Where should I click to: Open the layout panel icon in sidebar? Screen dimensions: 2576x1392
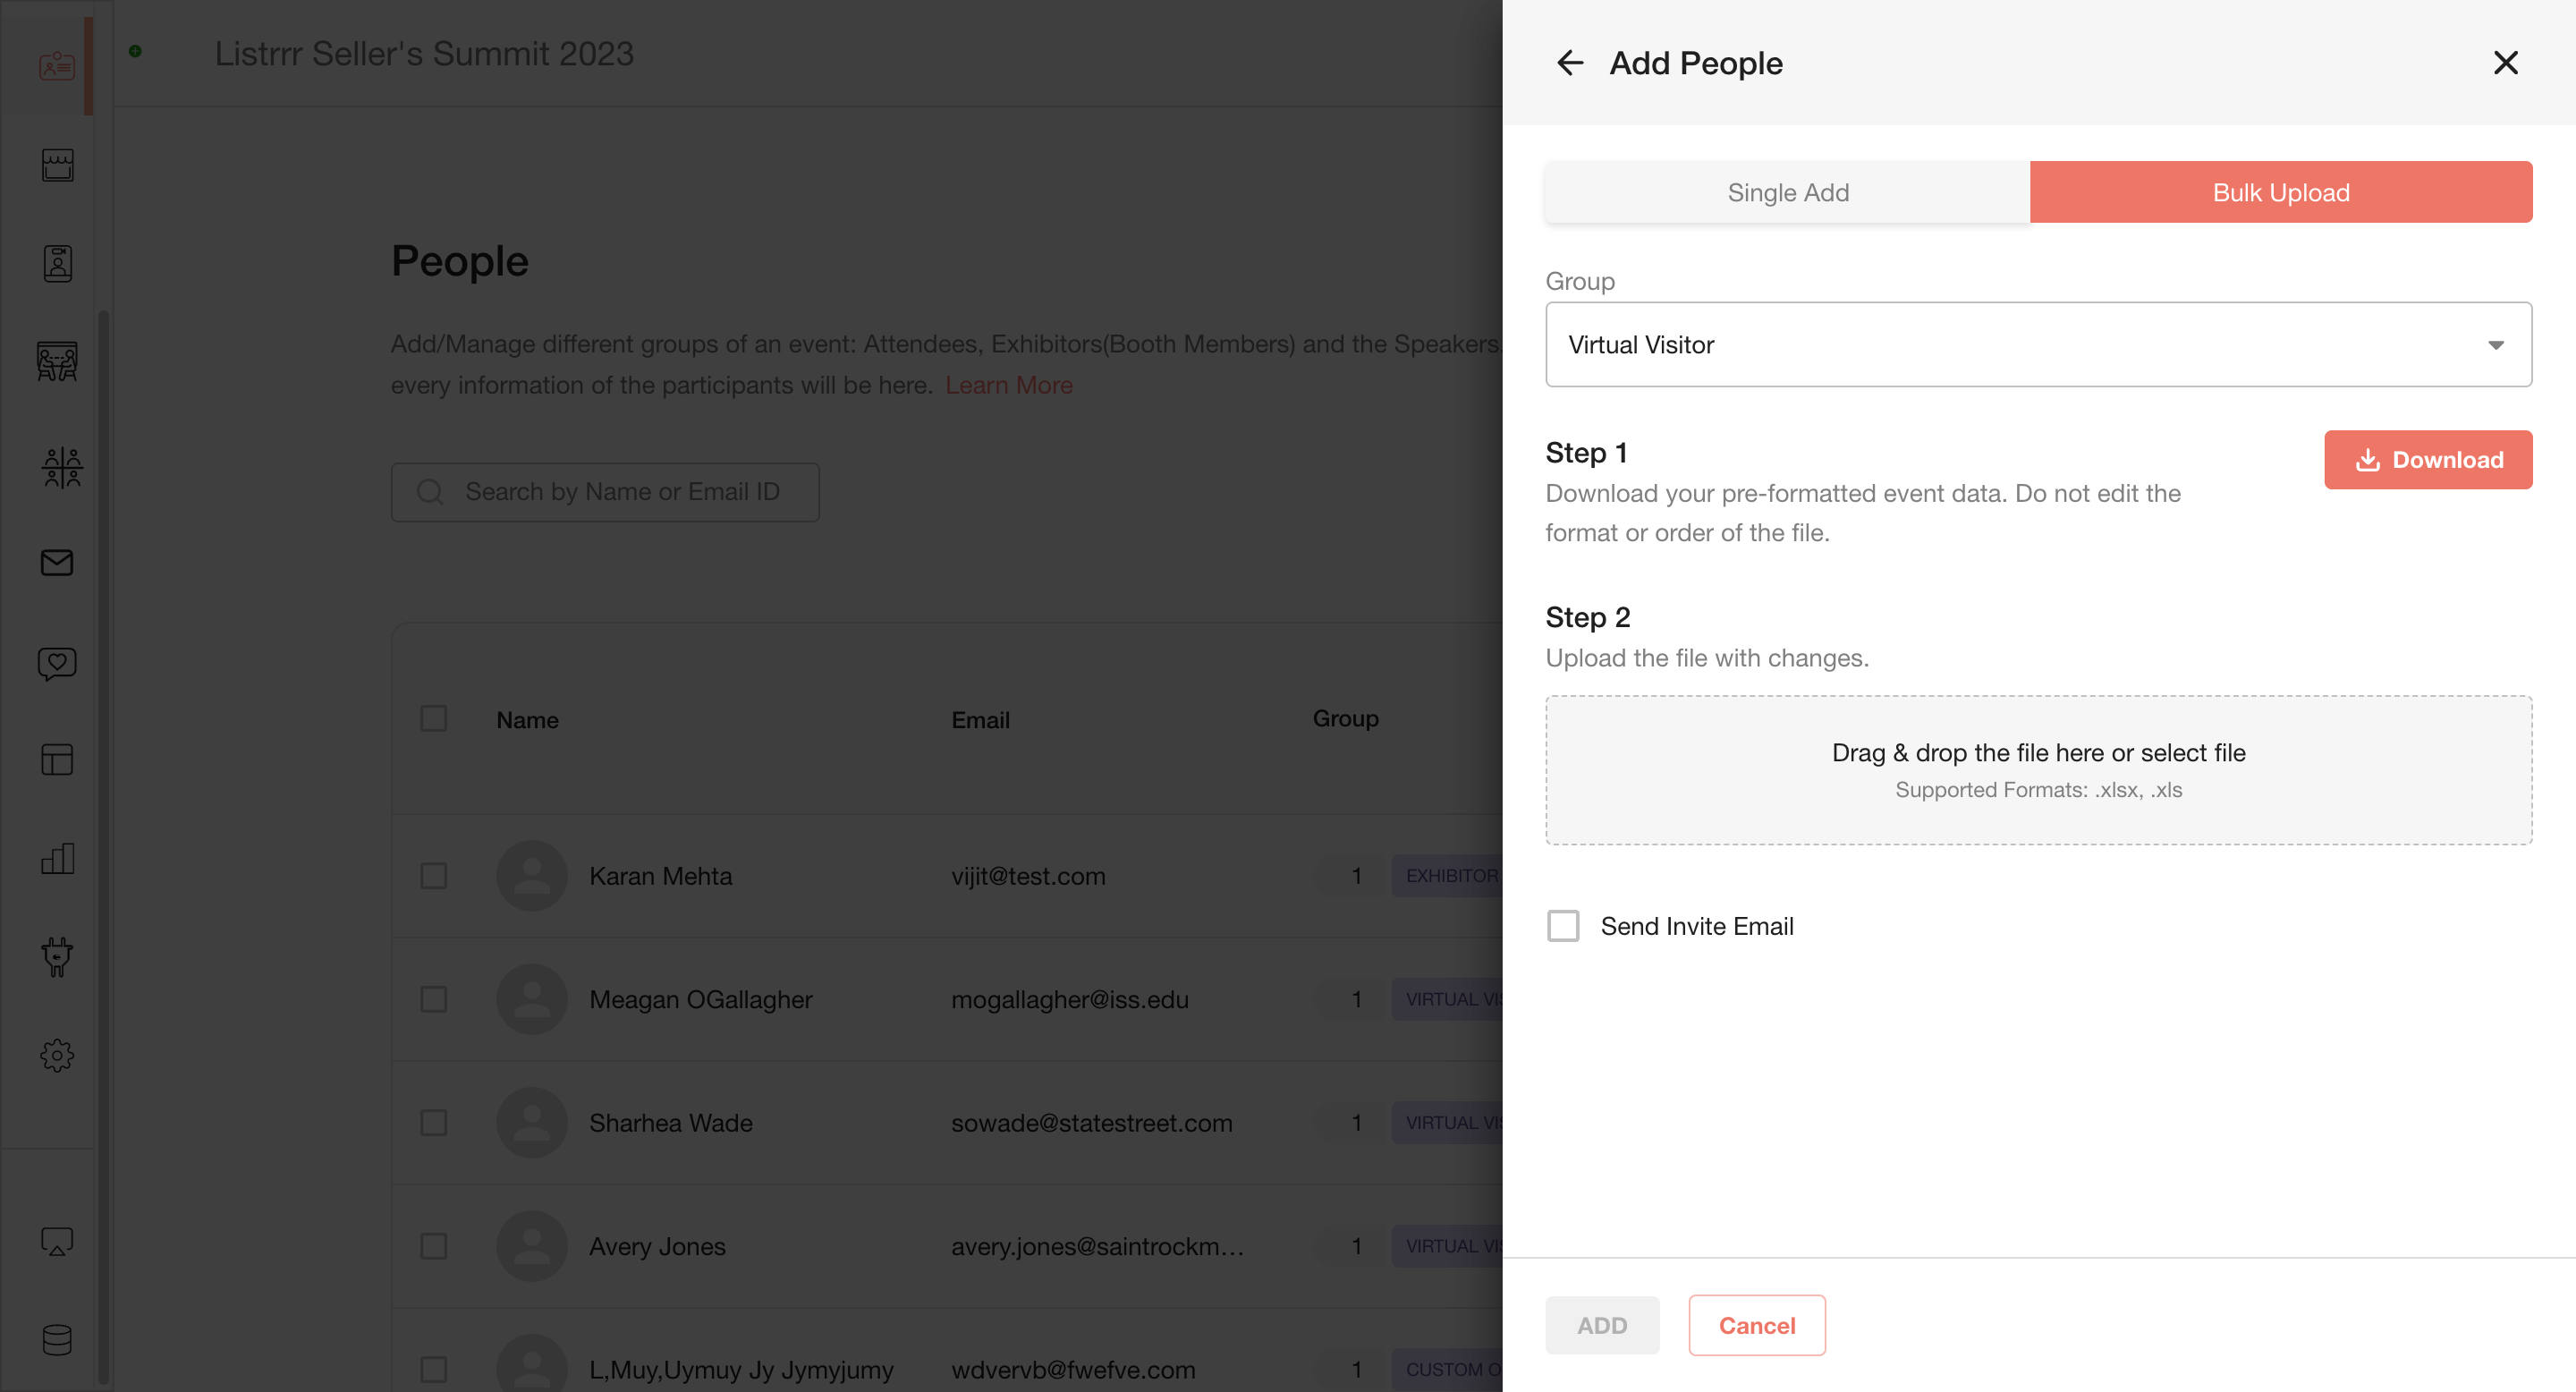point(57,760)
